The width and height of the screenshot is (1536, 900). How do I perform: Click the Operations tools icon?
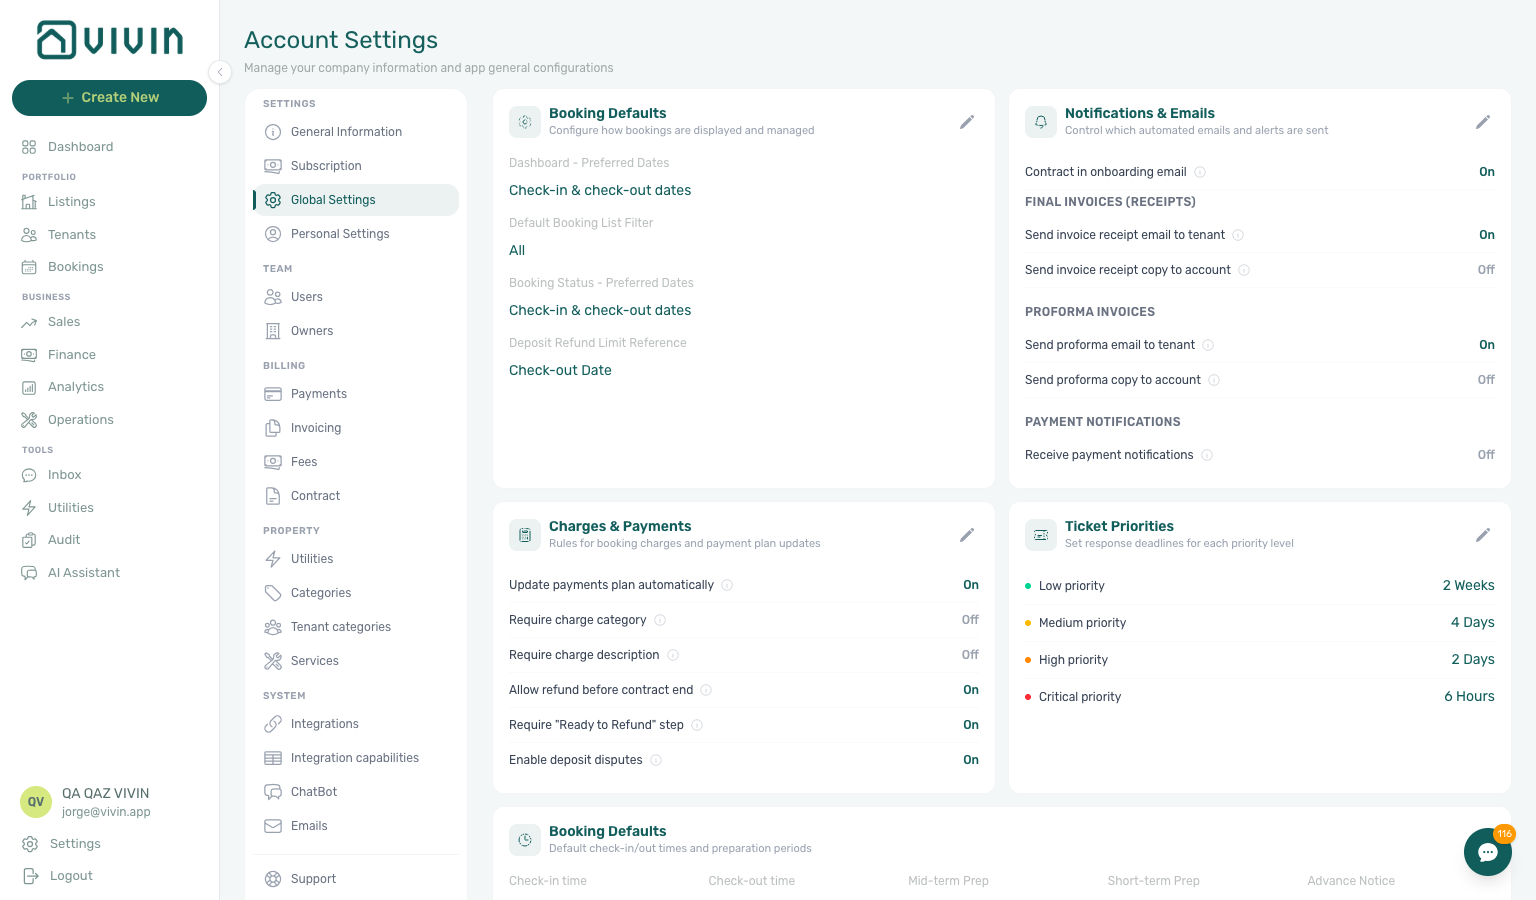click(29, 420)
